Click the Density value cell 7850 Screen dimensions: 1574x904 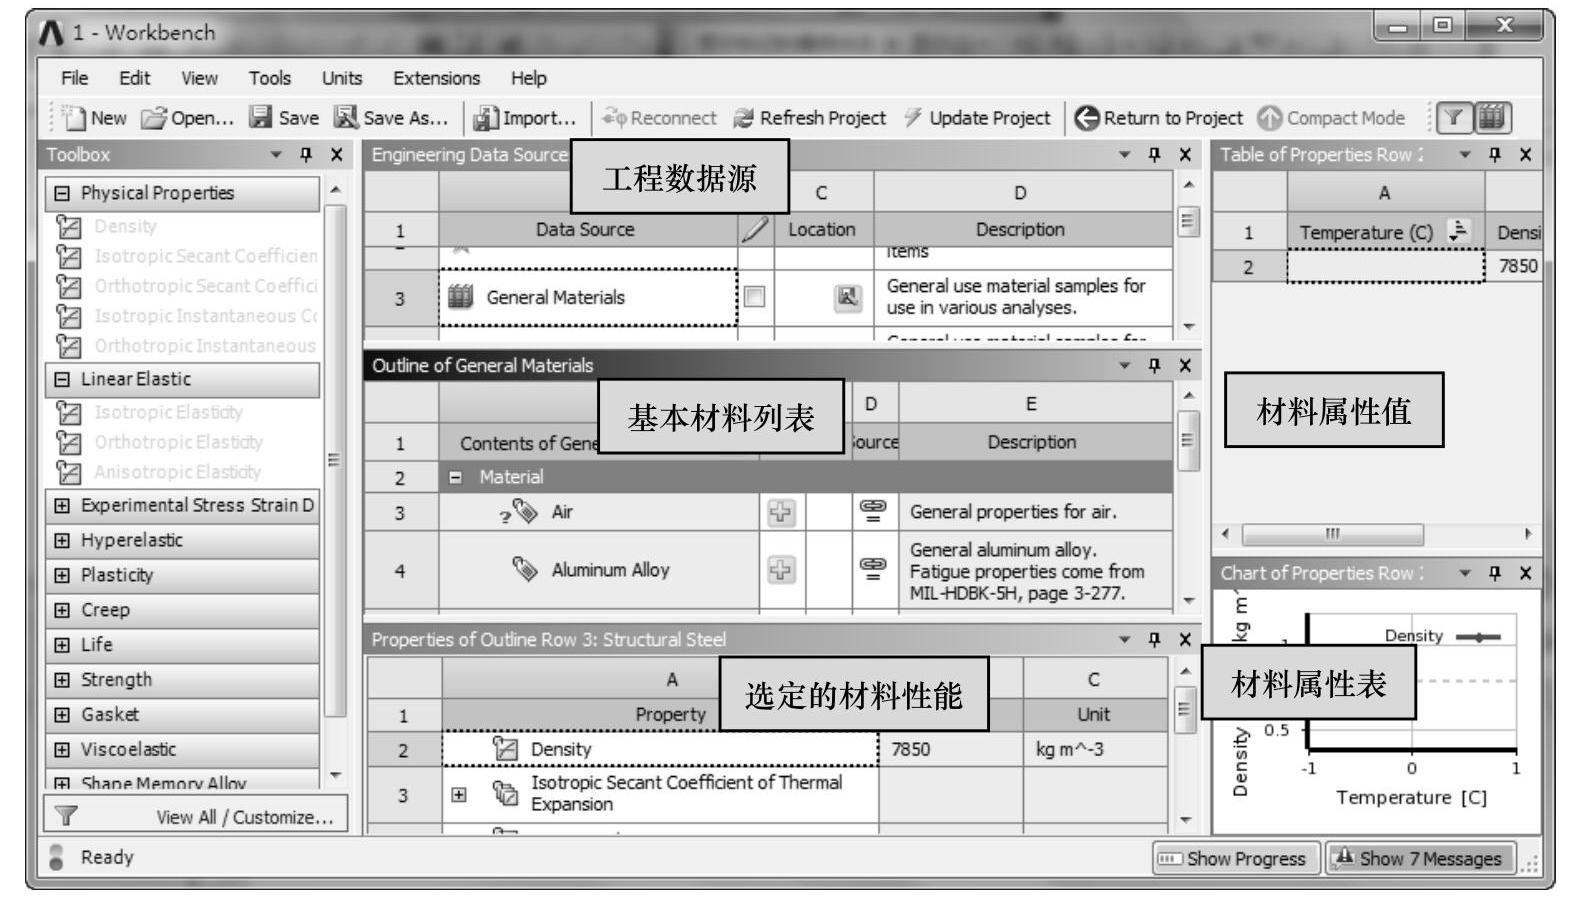click(x=950, y=749)
